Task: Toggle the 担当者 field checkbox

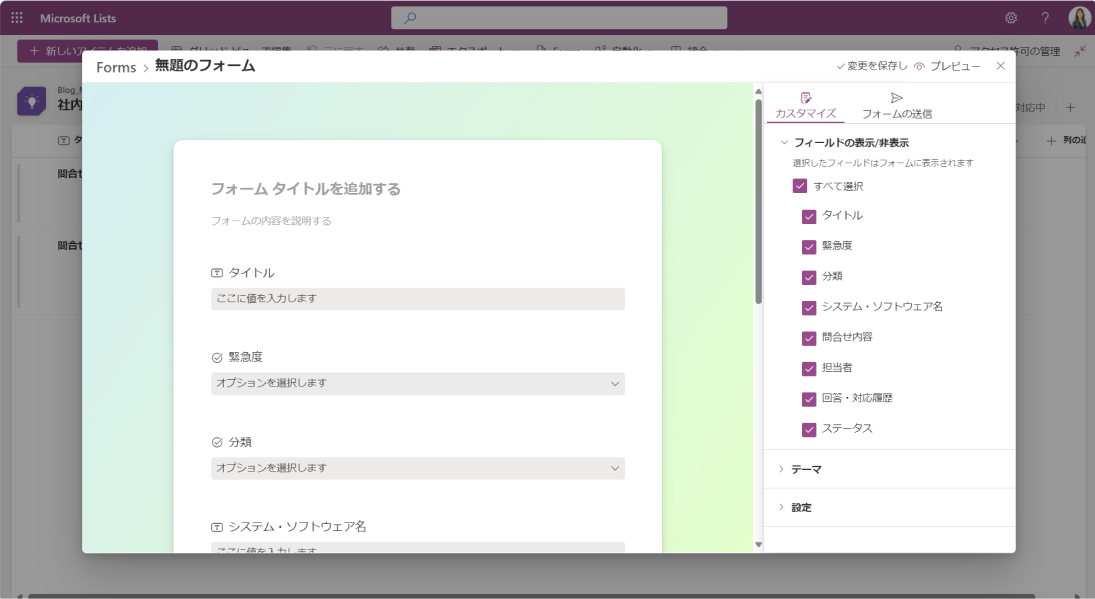Action: pyautogui.click(x=809, y=368)
